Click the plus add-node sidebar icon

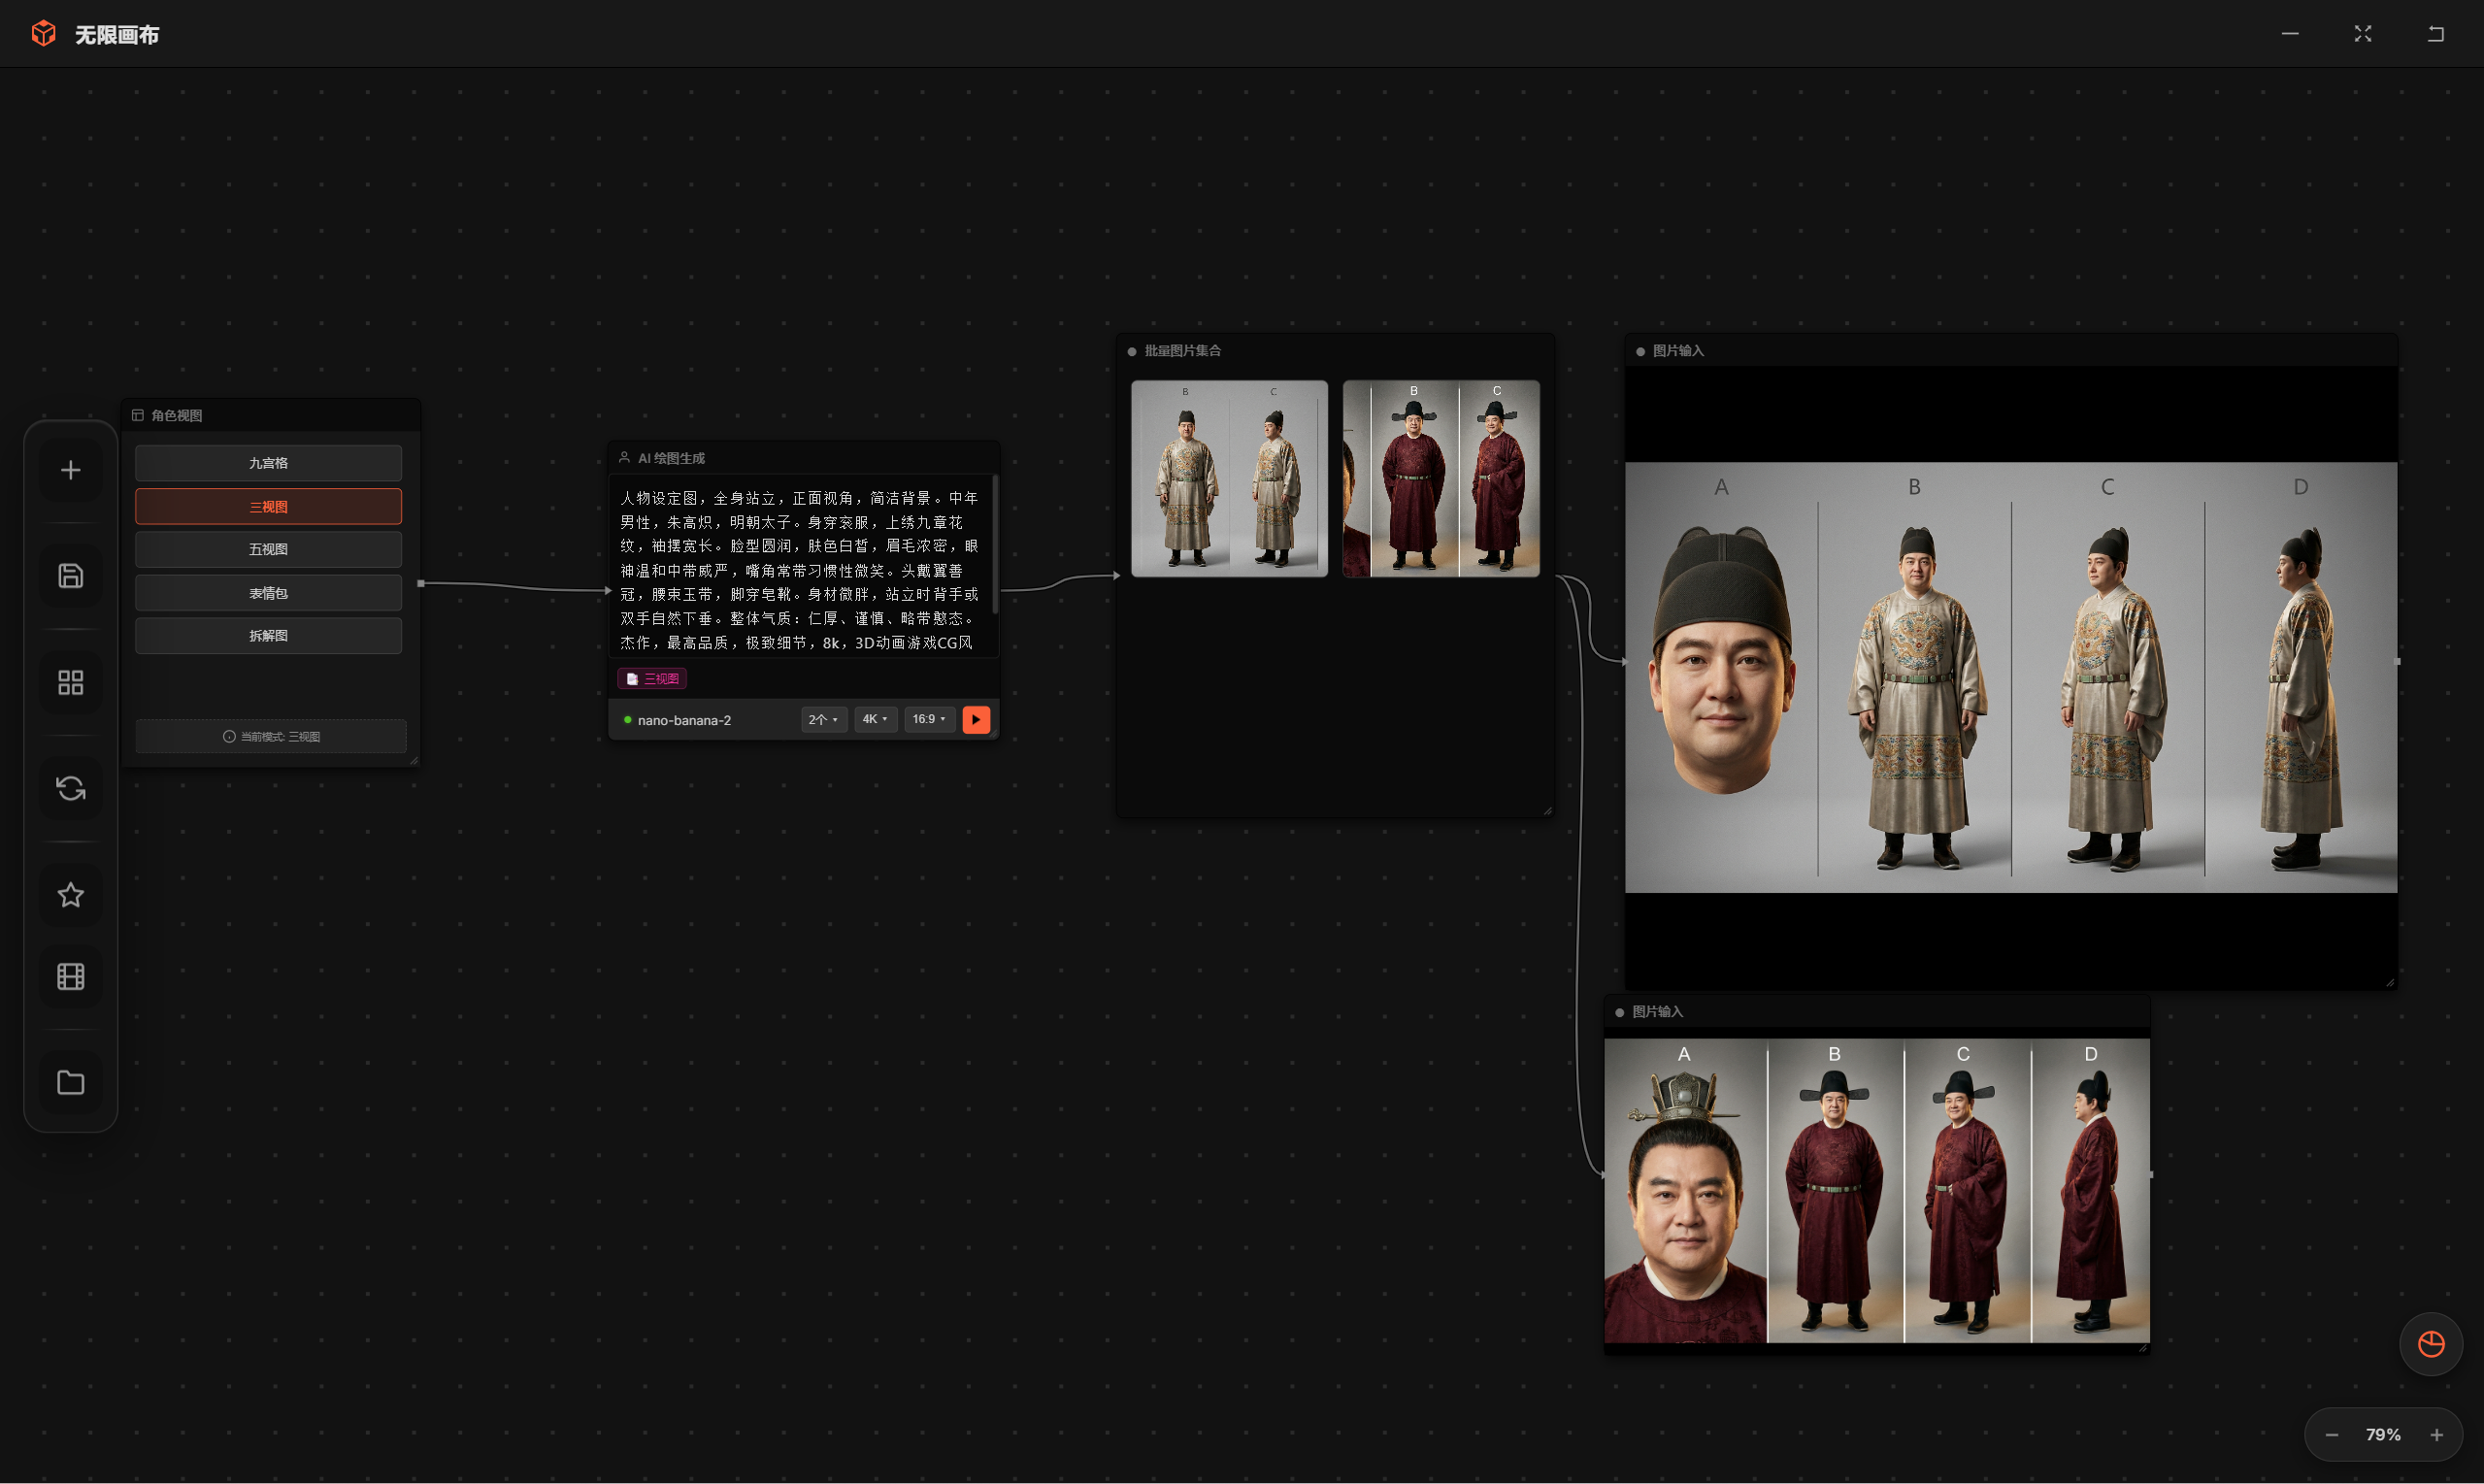pyautogui.click(x=70, y=470)
